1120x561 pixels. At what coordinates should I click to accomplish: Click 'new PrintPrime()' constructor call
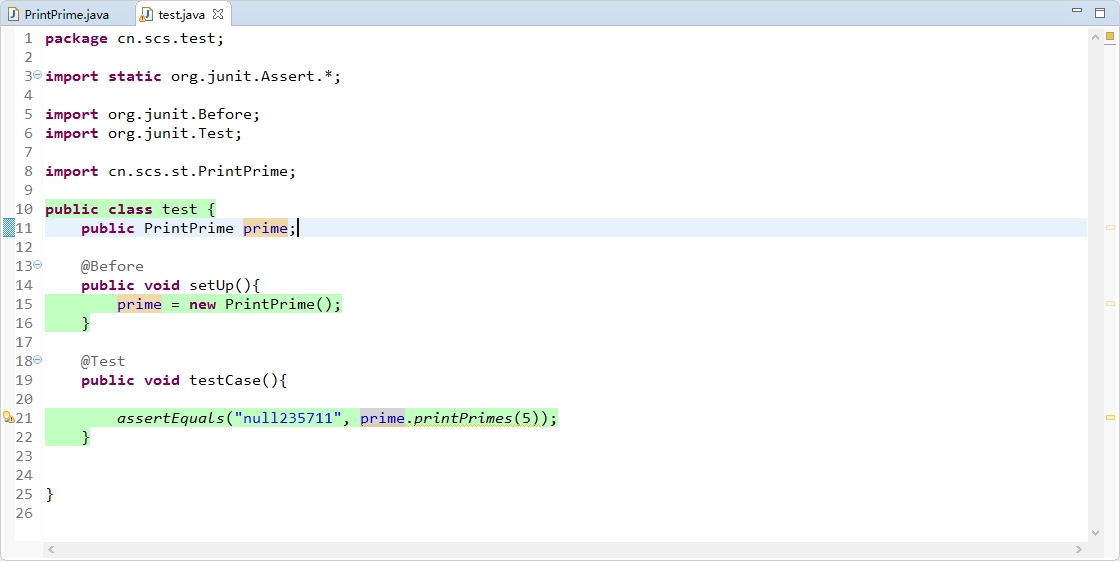click(261, 304)
